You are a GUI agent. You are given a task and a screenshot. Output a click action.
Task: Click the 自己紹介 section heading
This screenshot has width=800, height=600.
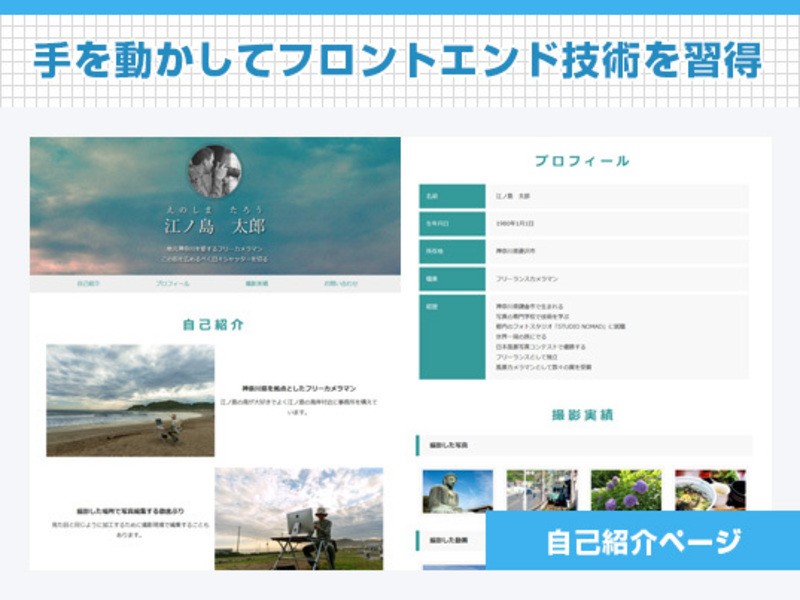click(214, 325)
